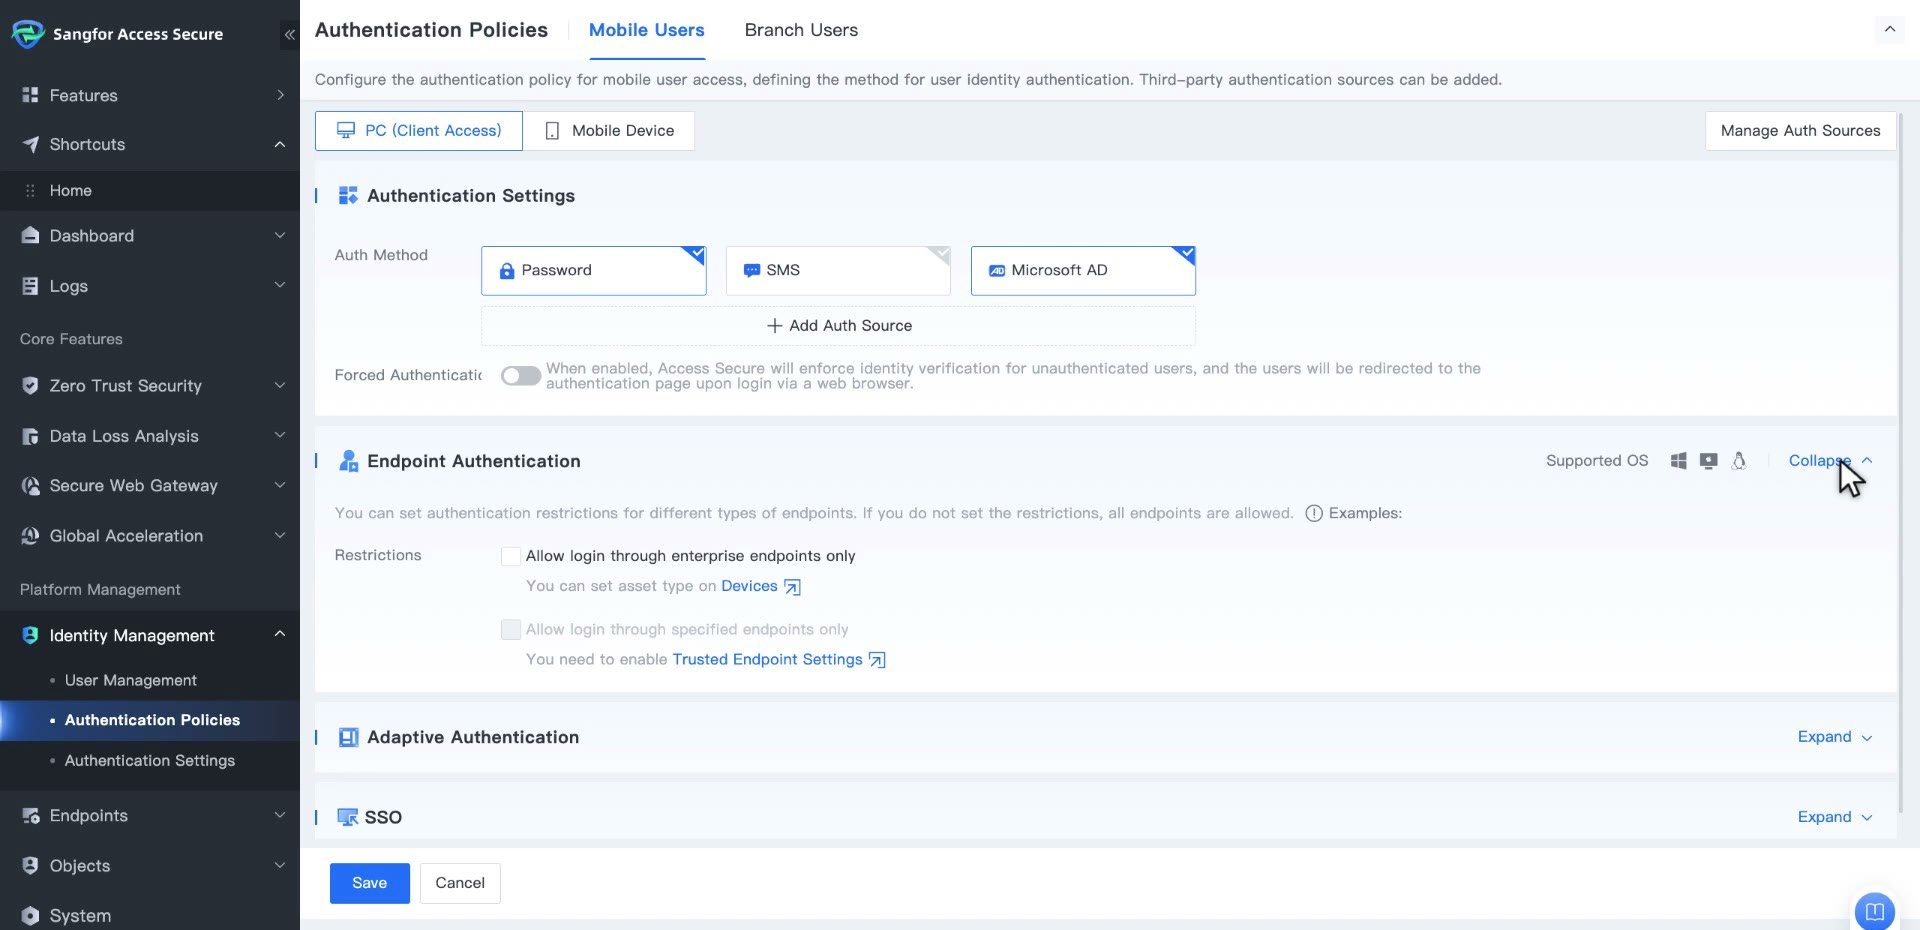Click the Data Loss Analysis icon
The image size is (1920, 930).
30,436
